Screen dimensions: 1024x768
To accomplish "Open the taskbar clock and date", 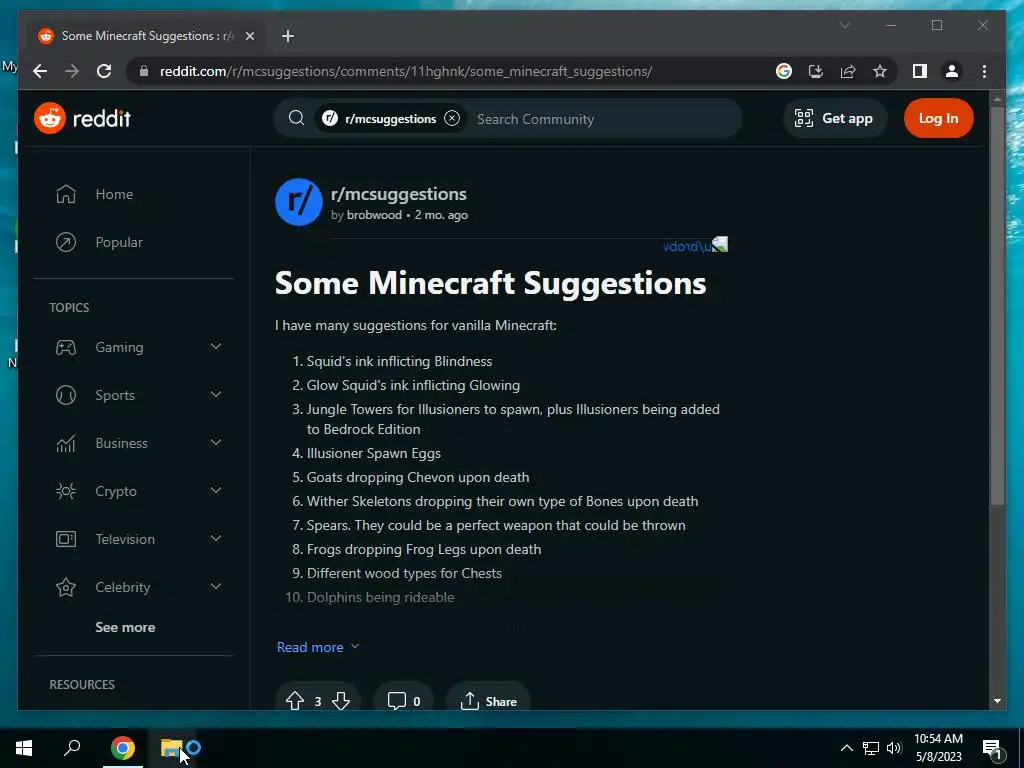I will pyautogui.click(x=938, y=748).
